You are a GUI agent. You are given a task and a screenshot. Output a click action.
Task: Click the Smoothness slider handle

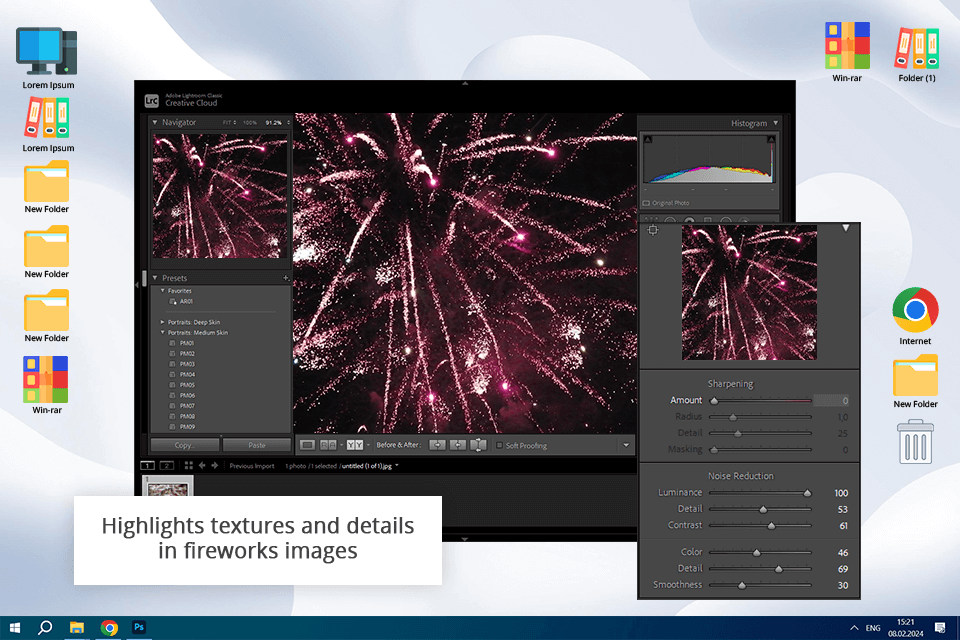tap(742, 585)
